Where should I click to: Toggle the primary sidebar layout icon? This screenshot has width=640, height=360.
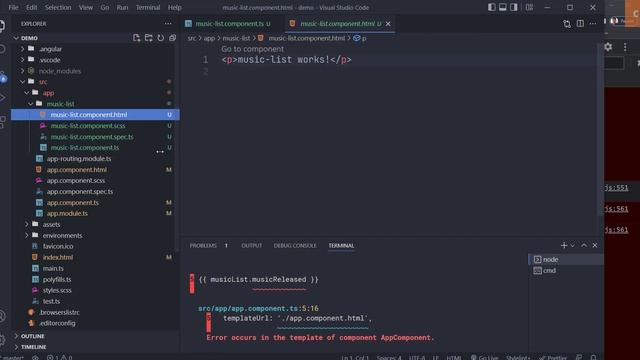click(x=492, y=7)
